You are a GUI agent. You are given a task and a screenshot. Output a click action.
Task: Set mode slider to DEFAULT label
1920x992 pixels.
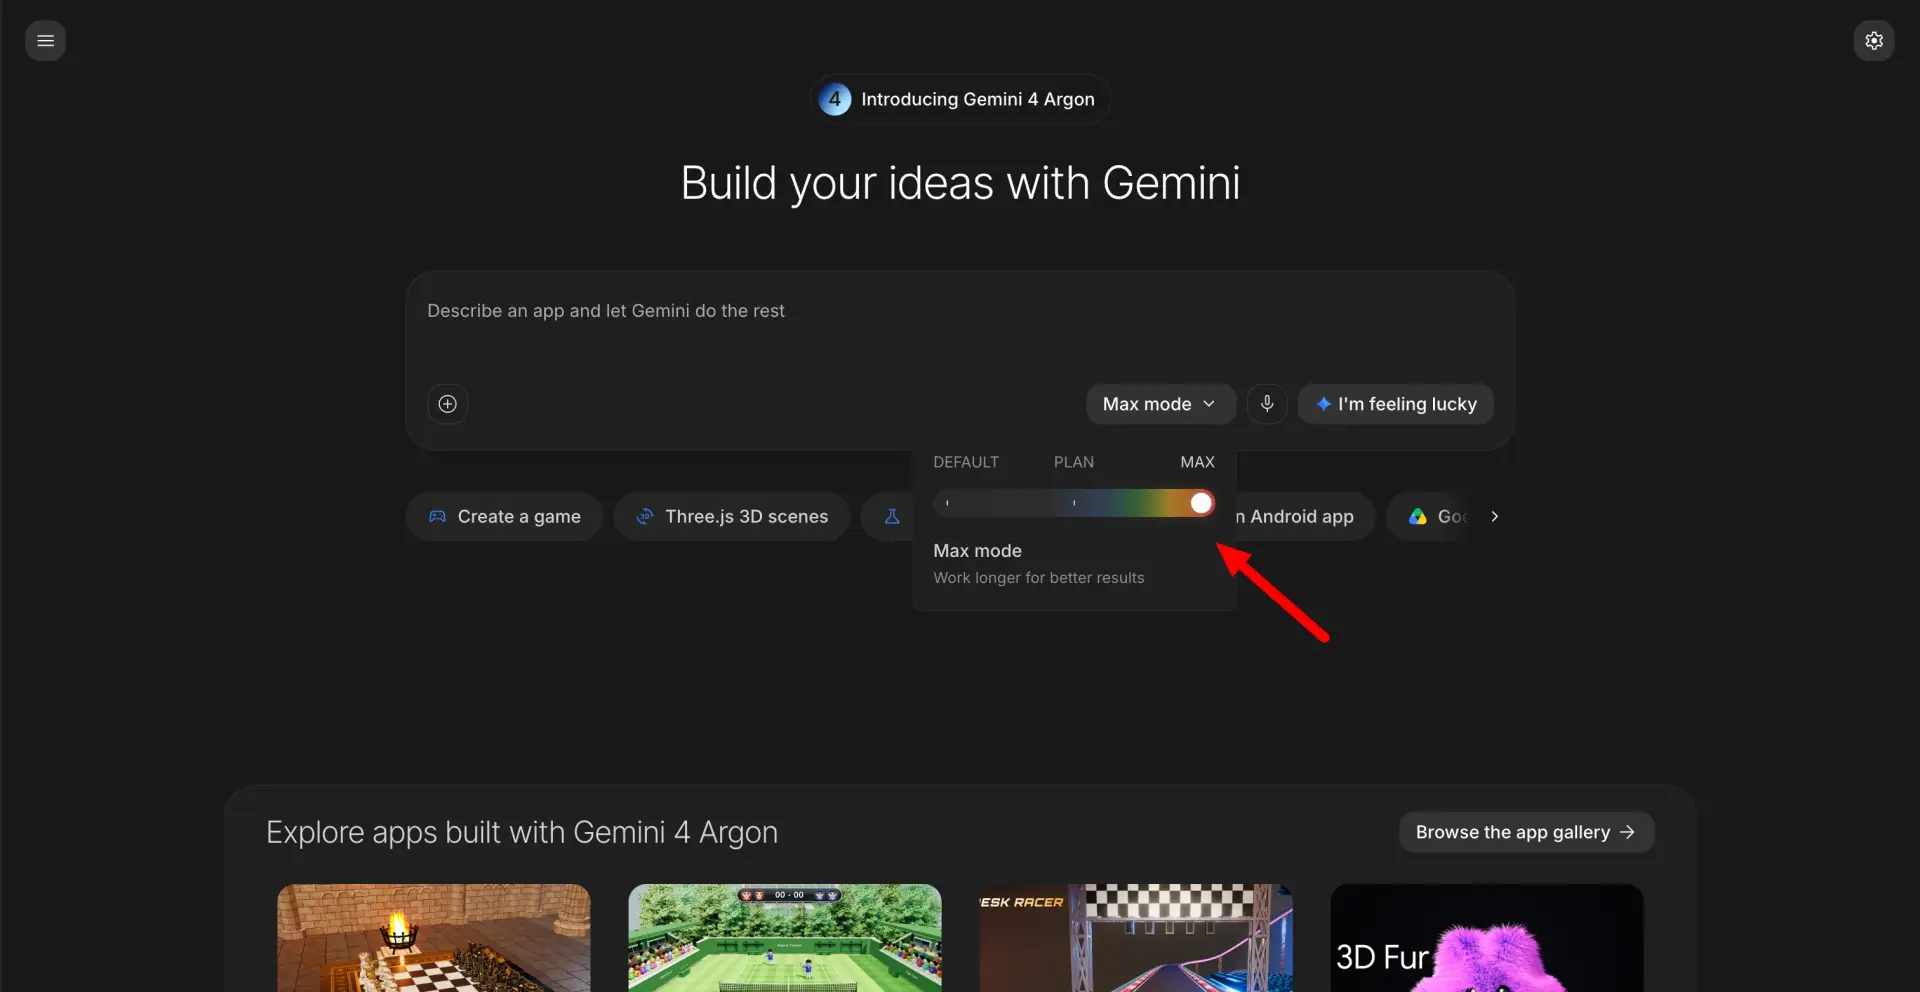[x=966, y=462]
